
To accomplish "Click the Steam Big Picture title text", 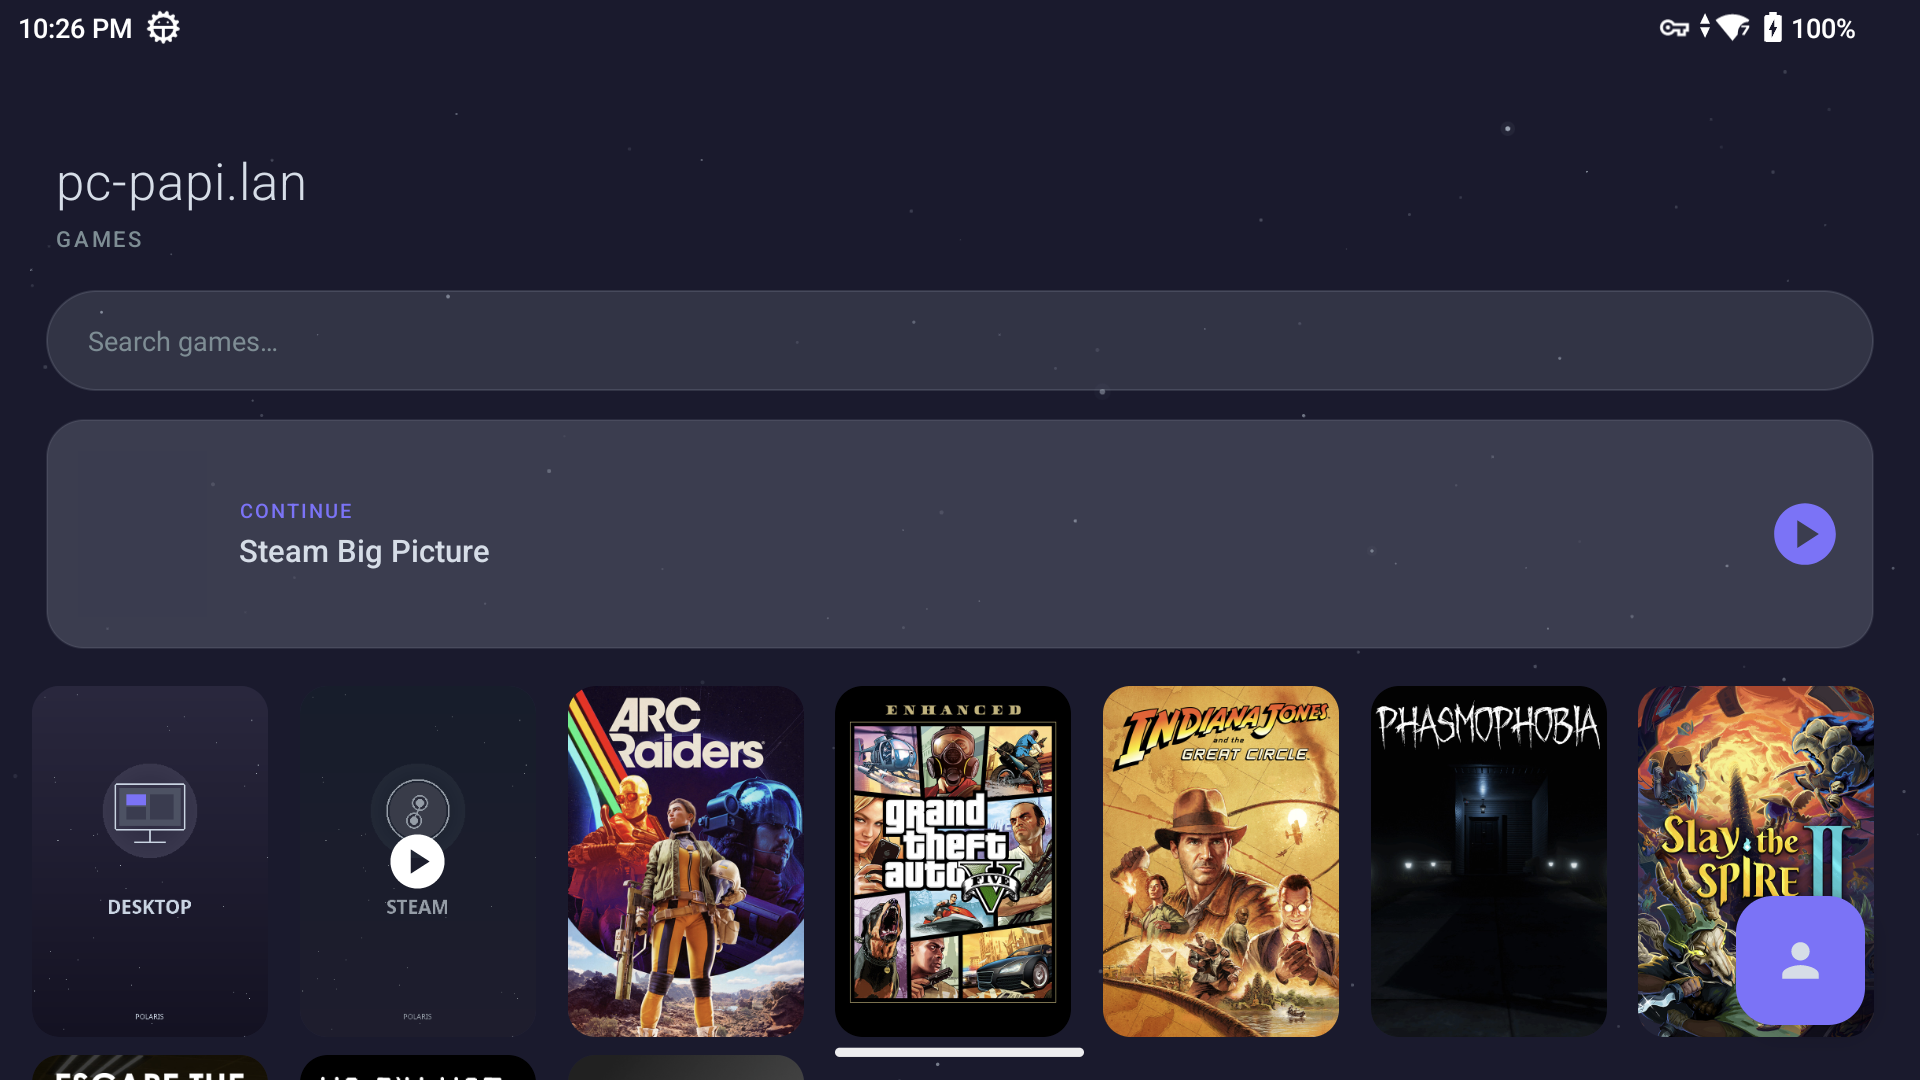I will click(364, 552).
